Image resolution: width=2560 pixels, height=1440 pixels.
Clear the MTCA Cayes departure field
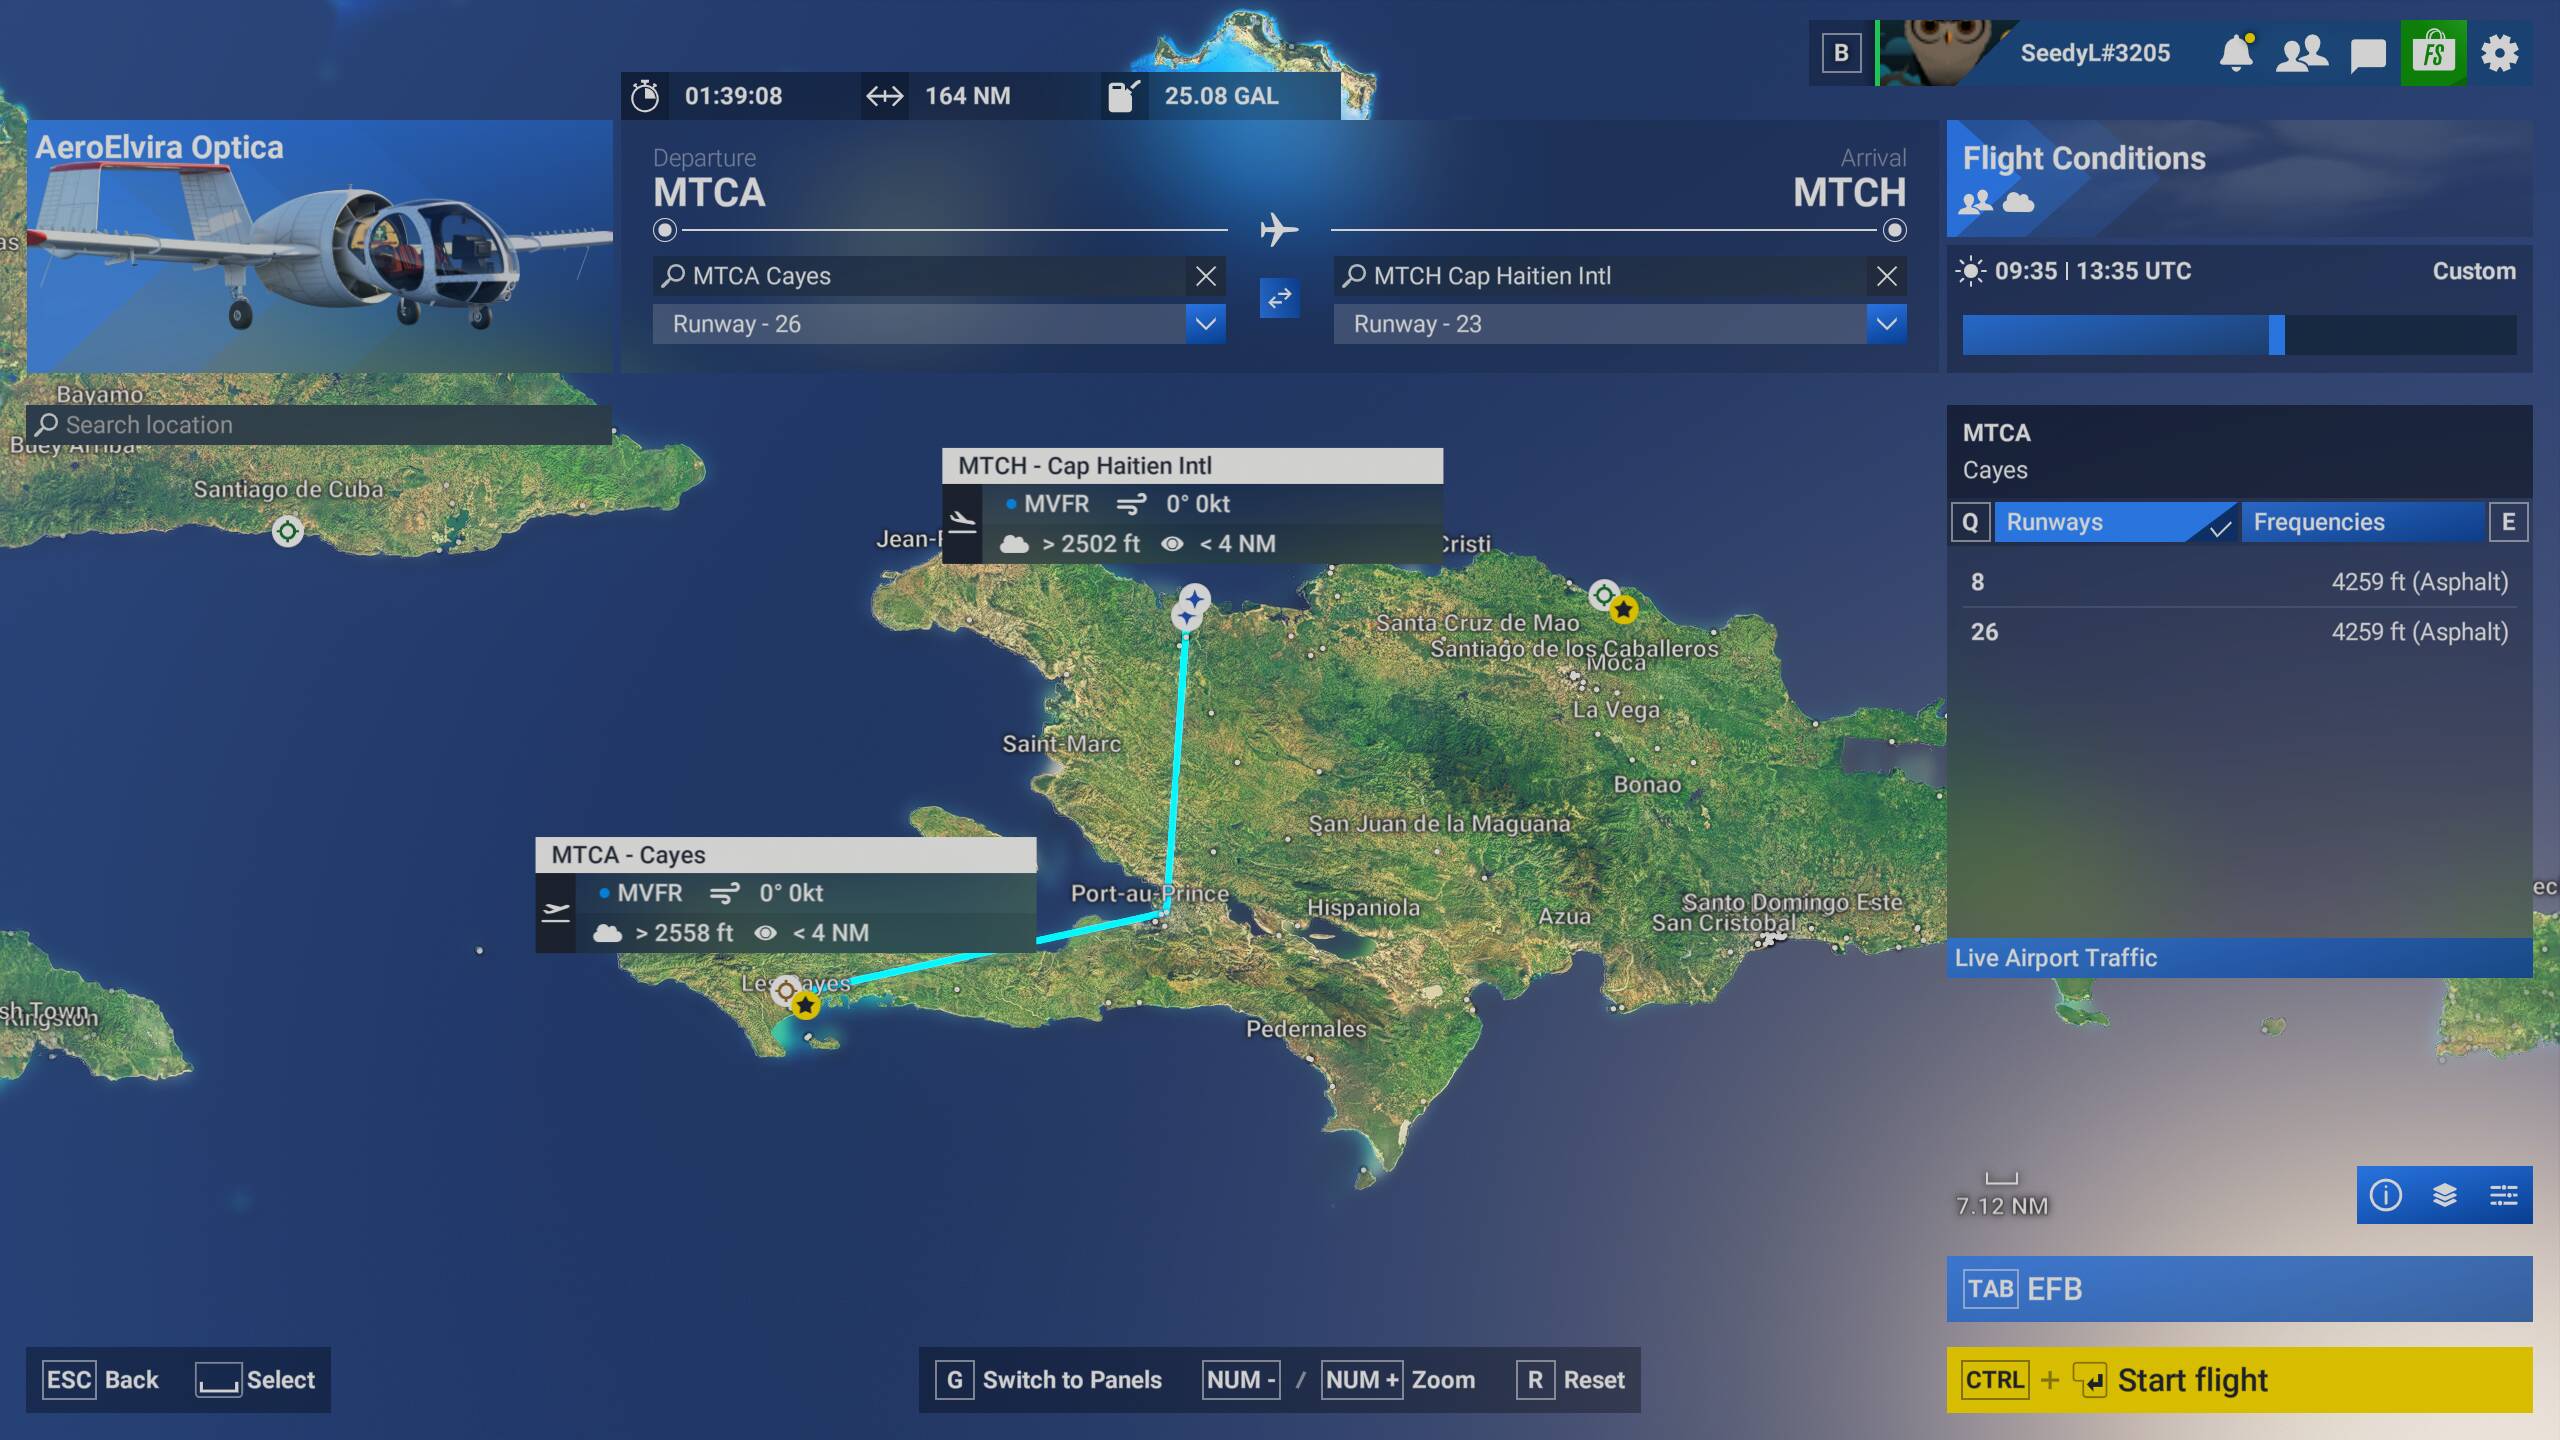pyautogui.click(x=1206, y=276)
